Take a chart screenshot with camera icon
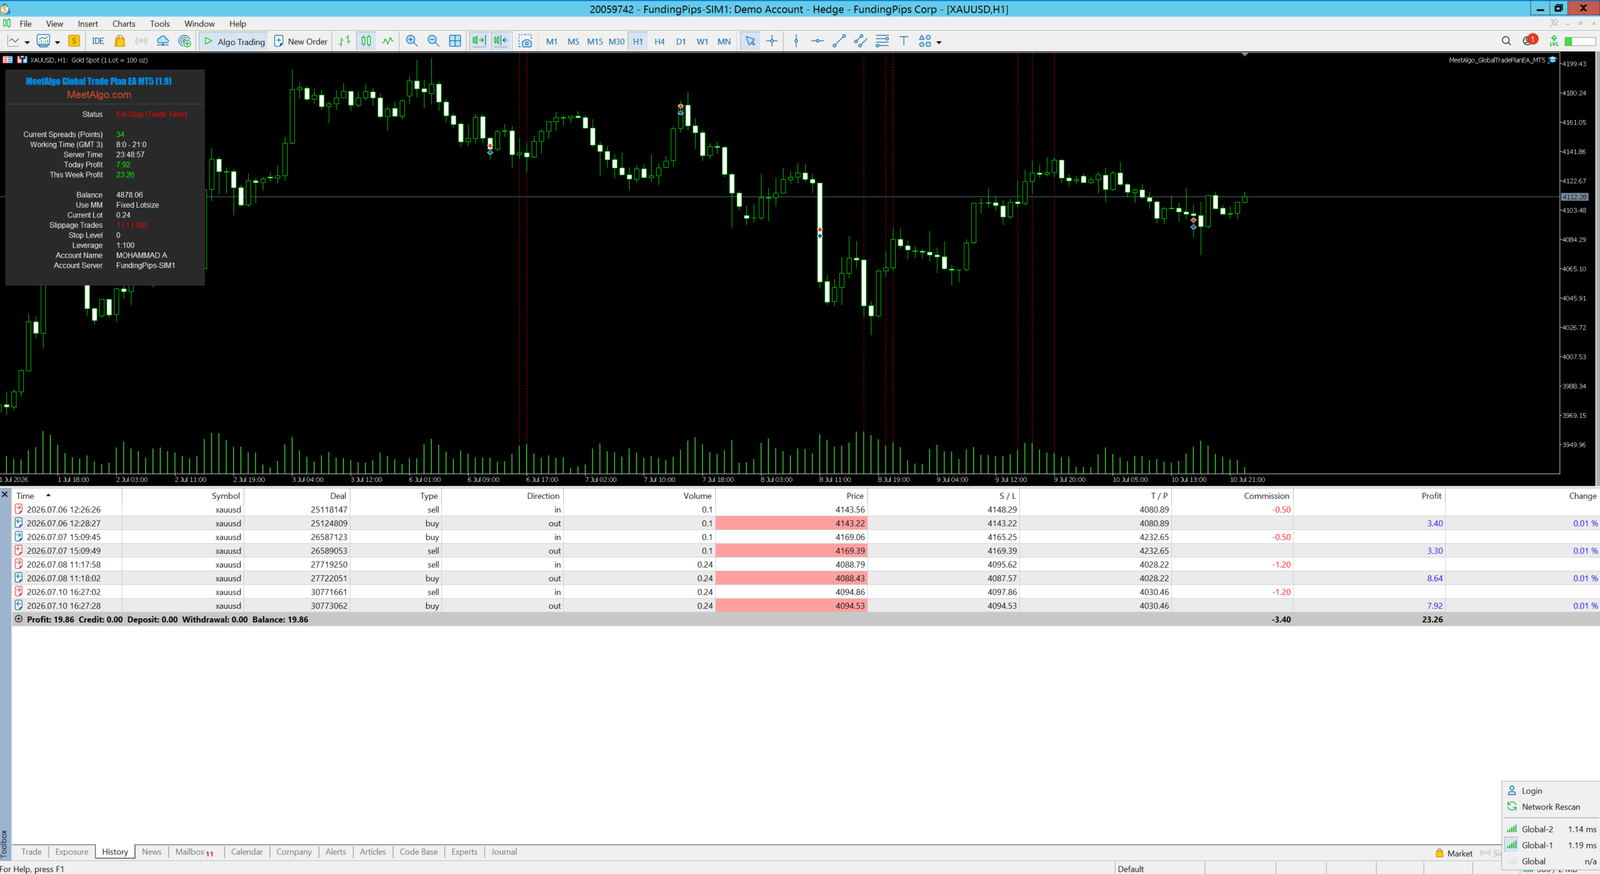Image resolution: width=1600 pixels, height=874 pixels. click(525, 41)
